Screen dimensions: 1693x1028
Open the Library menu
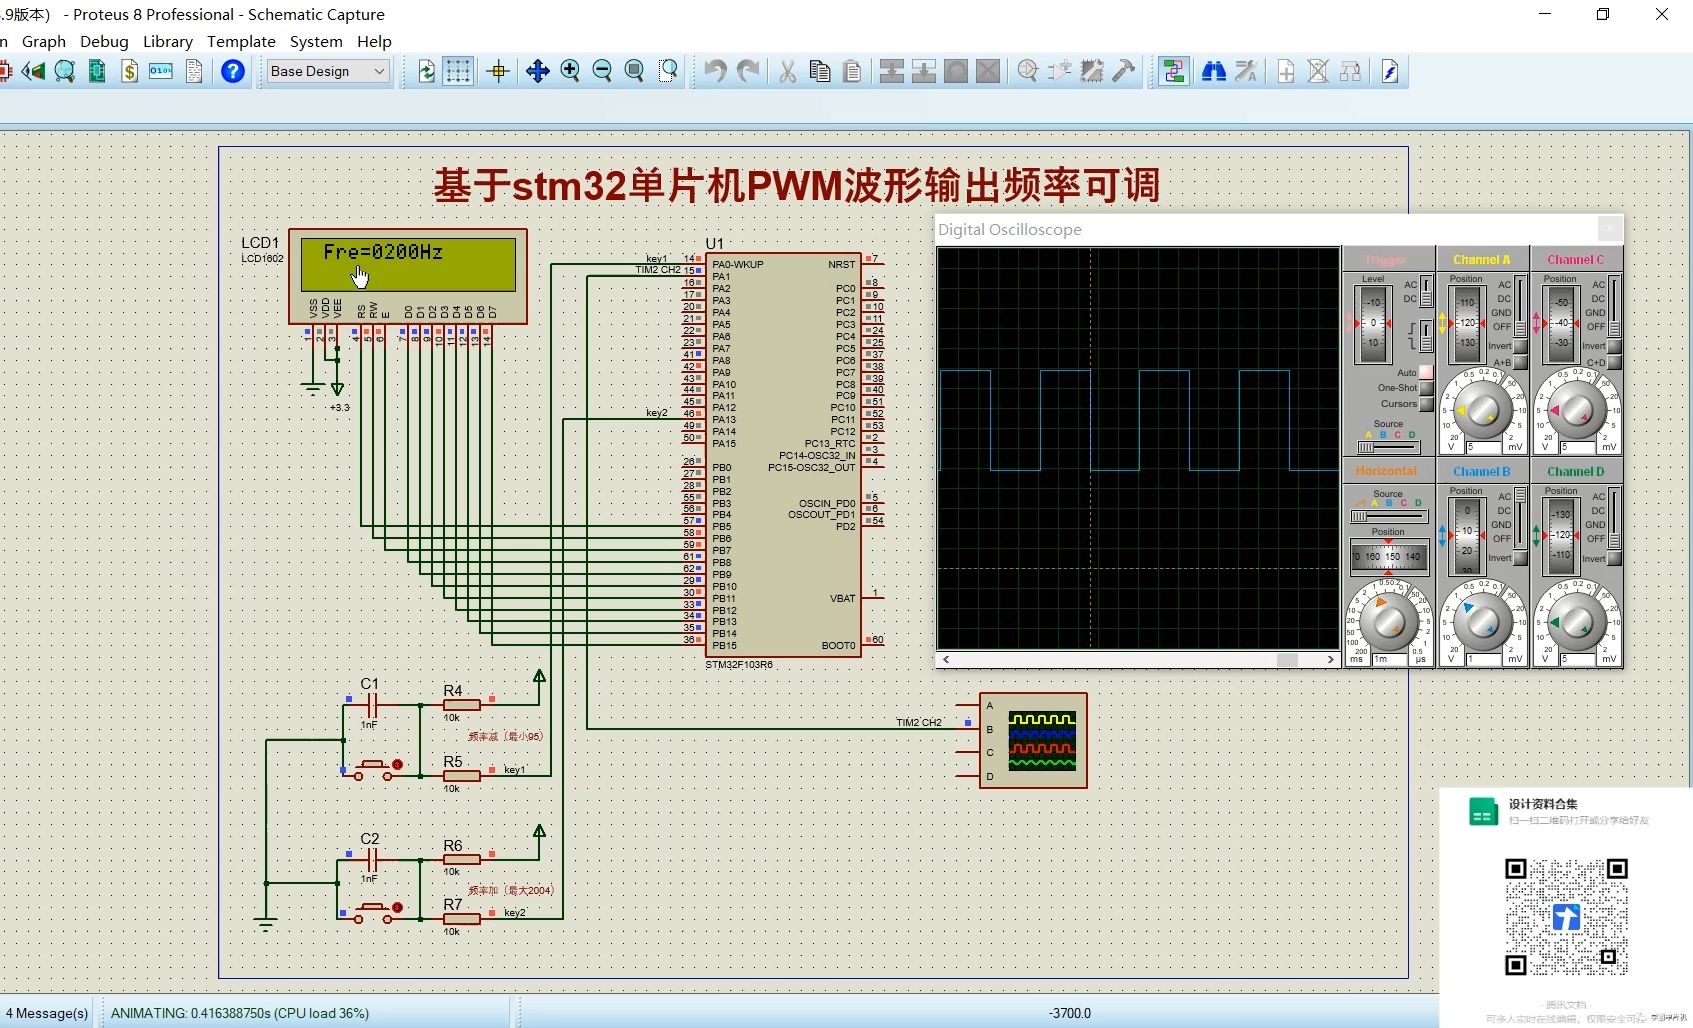point(168,41)
